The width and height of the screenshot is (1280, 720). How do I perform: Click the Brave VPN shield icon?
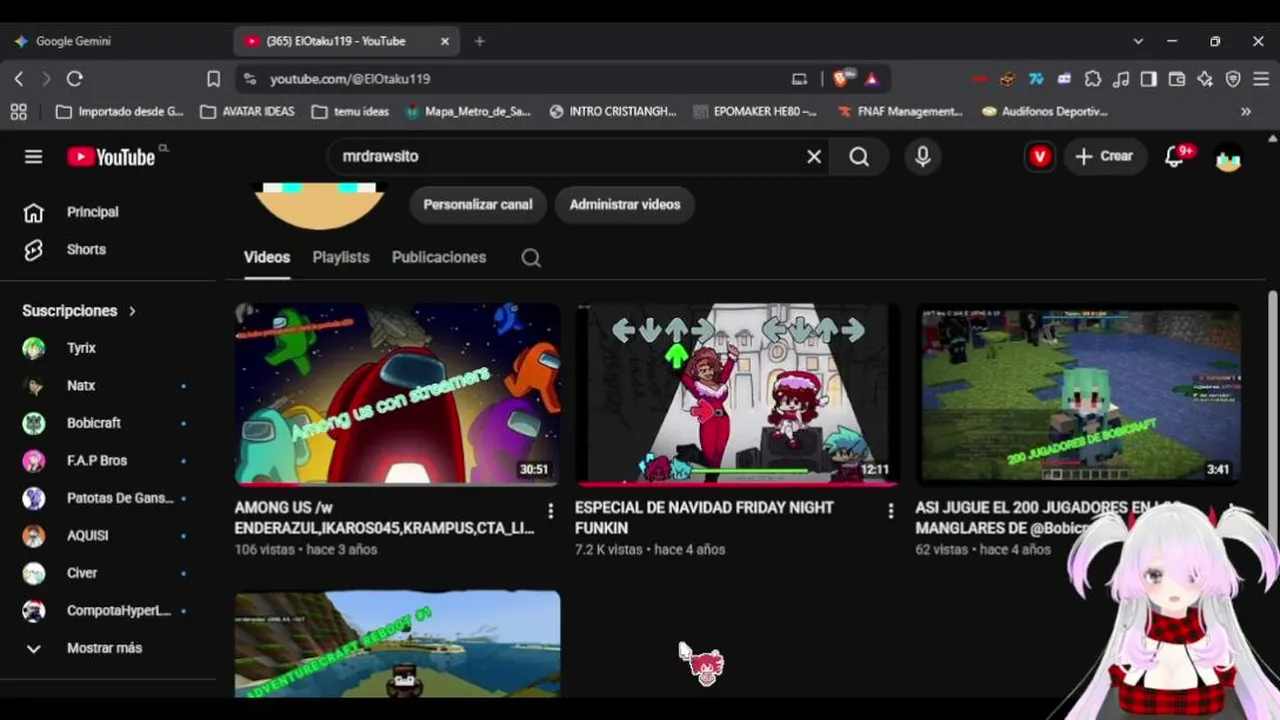coord(1233,79)
